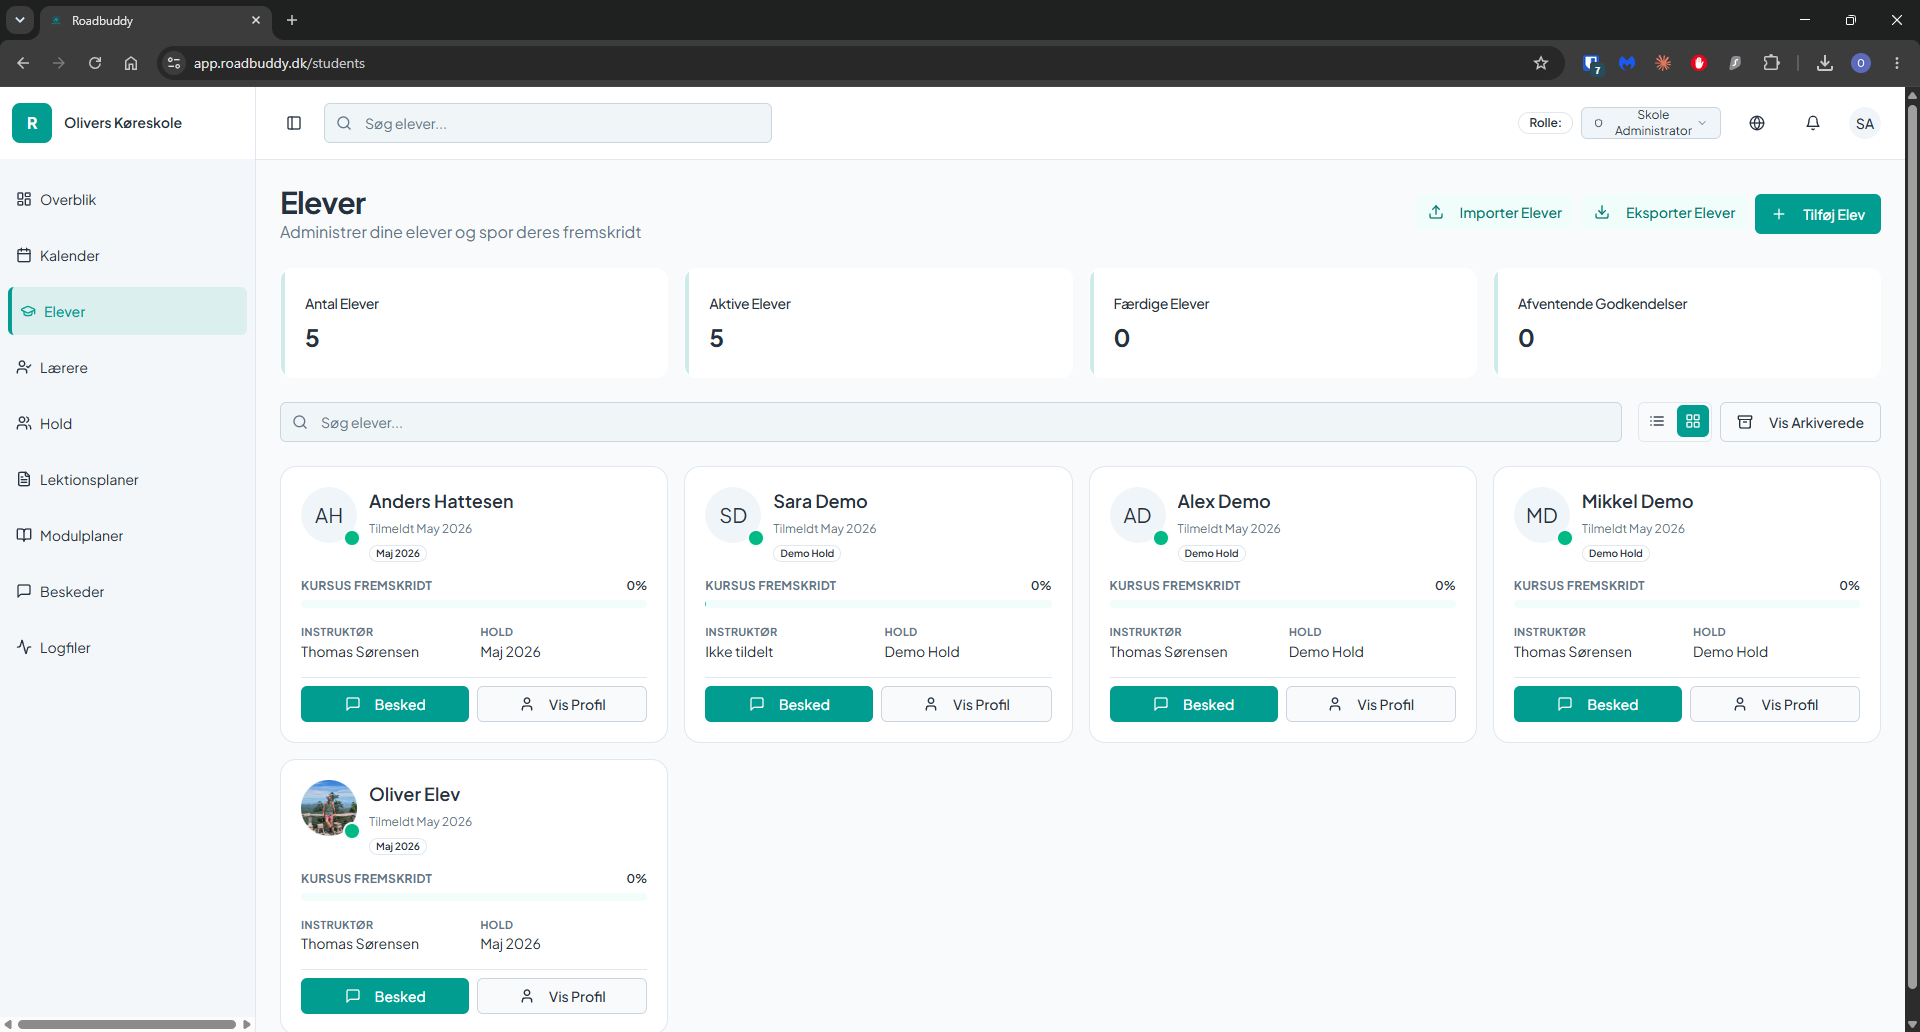Viewport: 1920px width, 1032px height.
Task: View Alex Demo's profile
Action: tap(1371, 704)
